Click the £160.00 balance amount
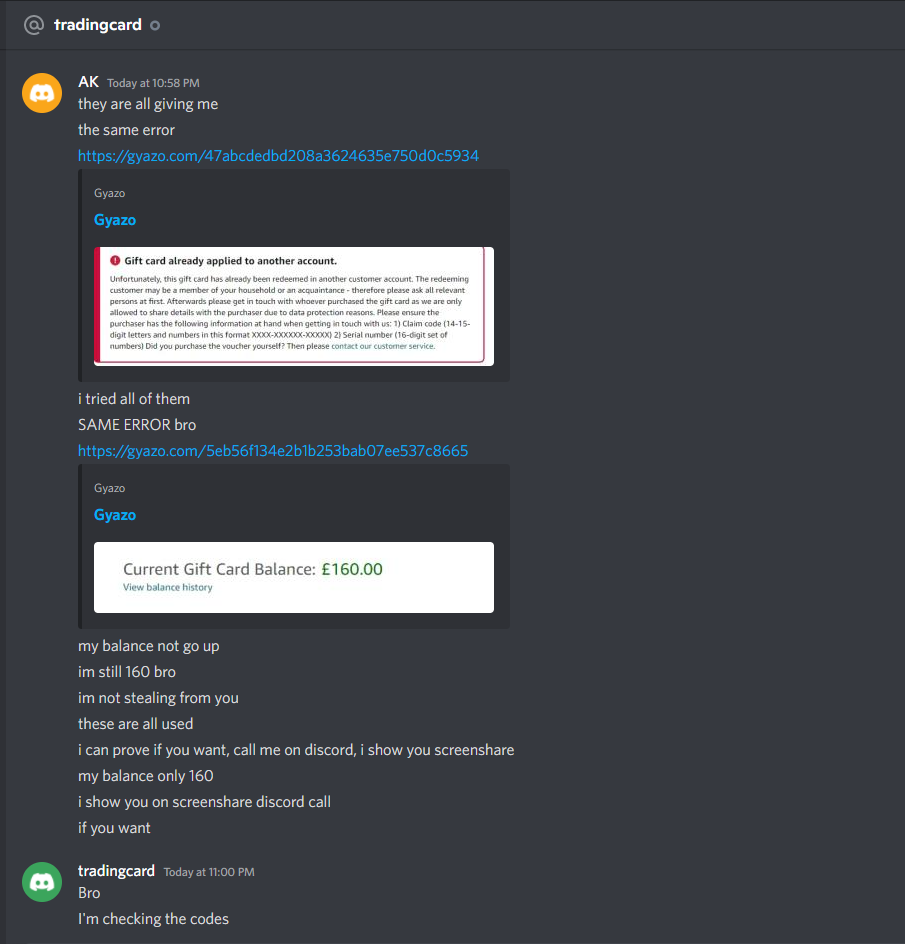 click(x=352, y=570)
